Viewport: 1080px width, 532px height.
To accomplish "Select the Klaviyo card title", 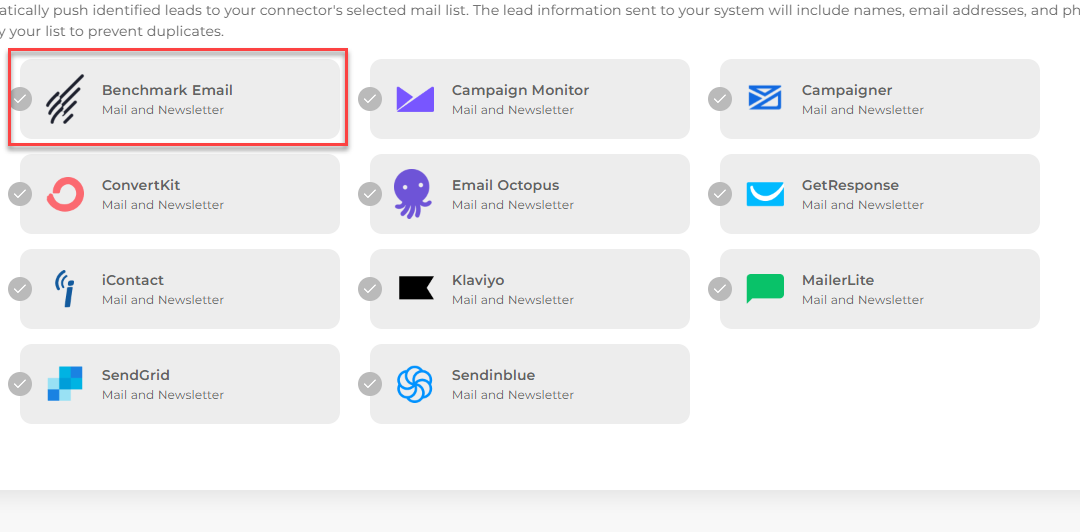I will pyautogui.click(x=478, y=280).
